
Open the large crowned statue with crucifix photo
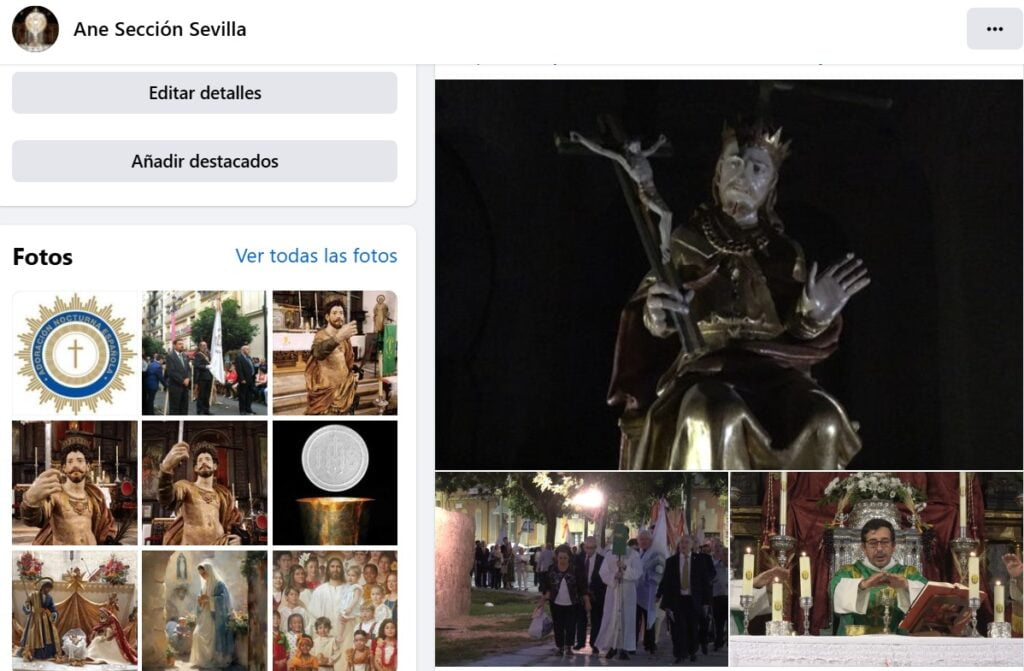click(x=728, y=275)
